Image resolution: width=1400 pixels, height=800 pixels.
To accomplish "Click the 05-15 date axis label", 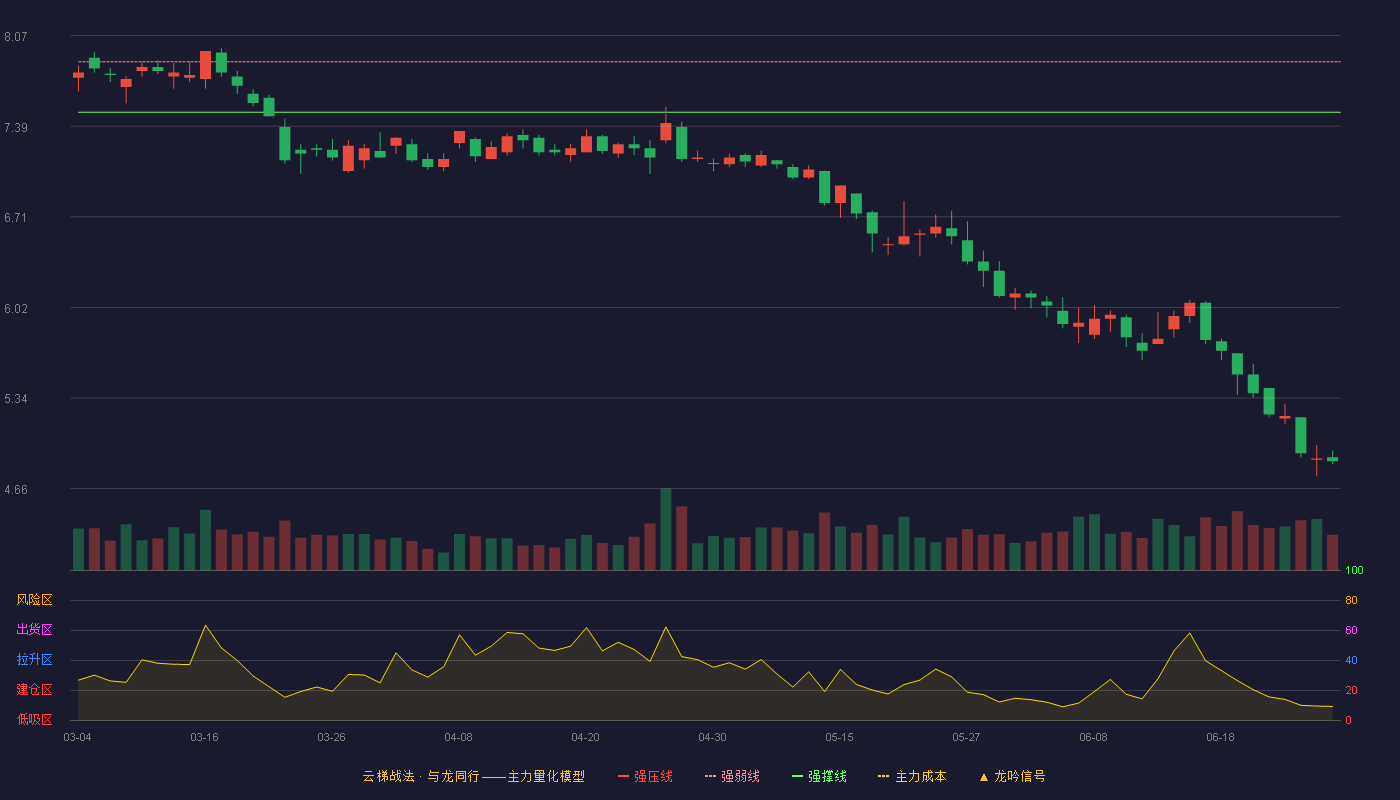I will [839, 737].
